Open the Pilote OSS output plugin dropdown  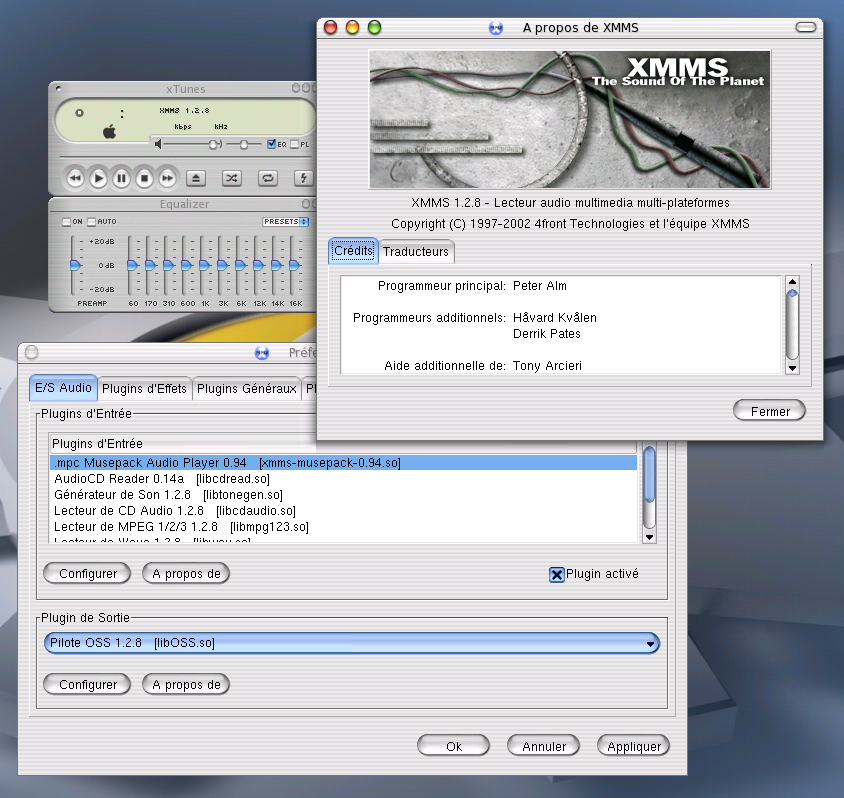(x=352, y=643)
